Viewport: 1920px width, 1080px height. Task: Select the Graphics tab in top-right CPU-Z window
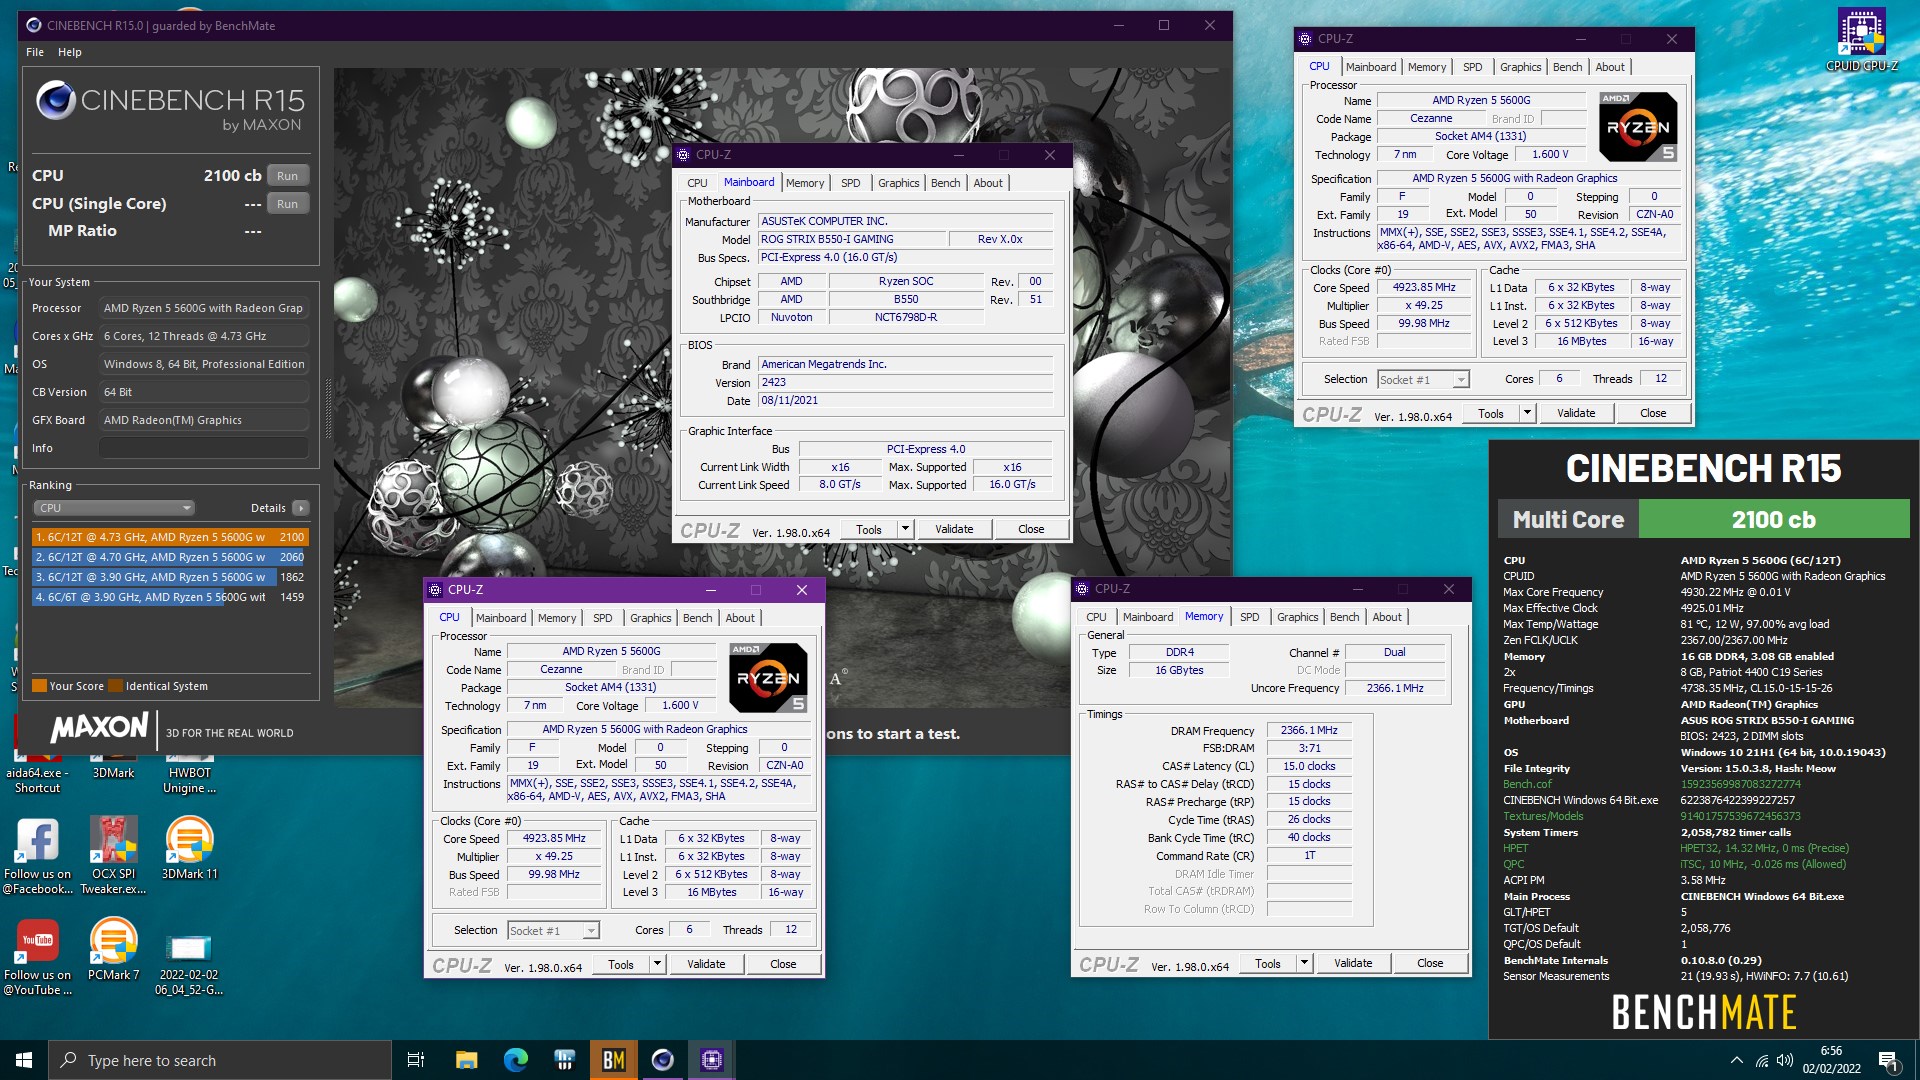point(1520,67)
